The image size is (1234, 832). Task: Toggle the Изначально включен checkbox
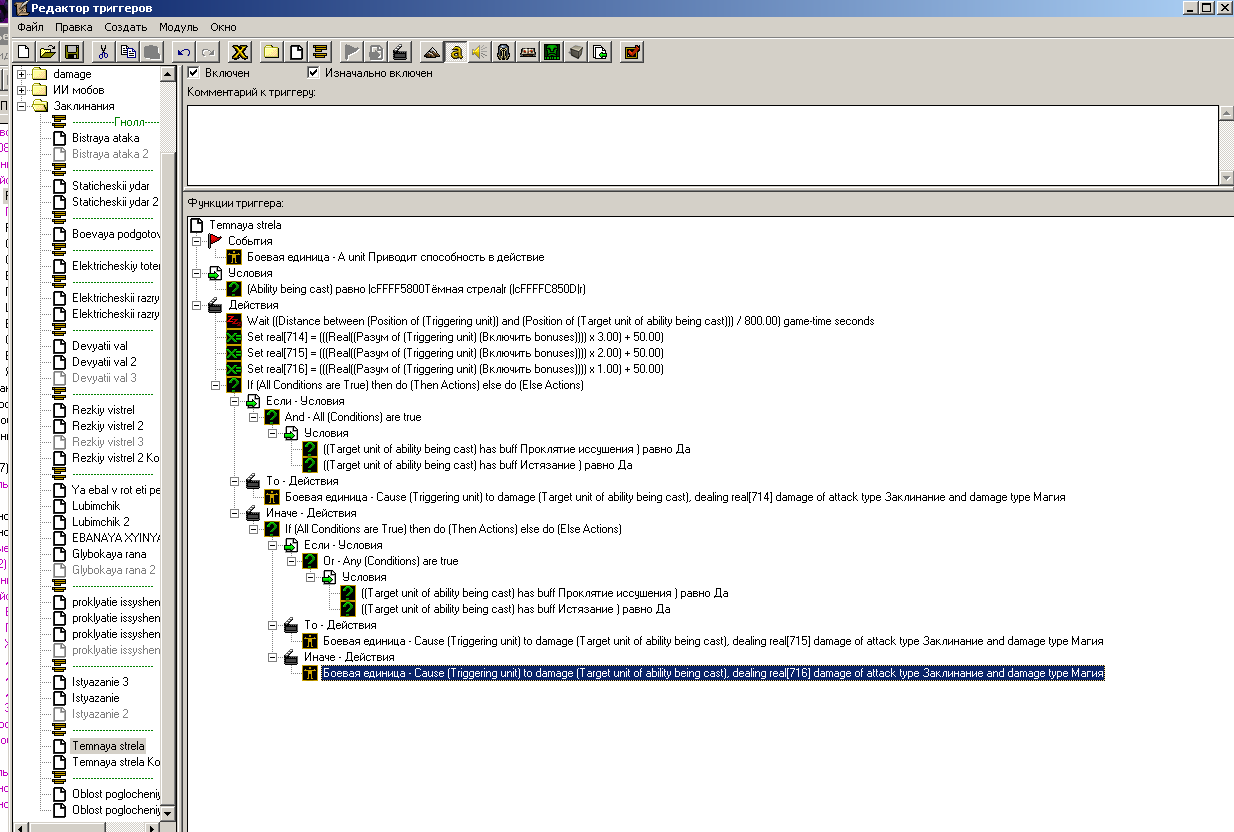[313, 73]
